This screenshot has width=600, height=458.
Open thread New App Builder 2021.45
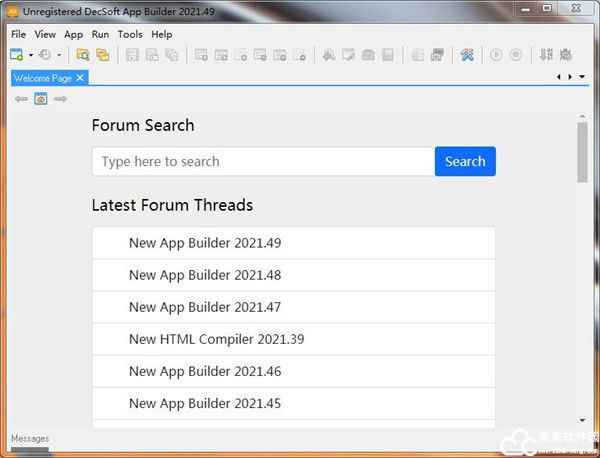coord(293,404)
